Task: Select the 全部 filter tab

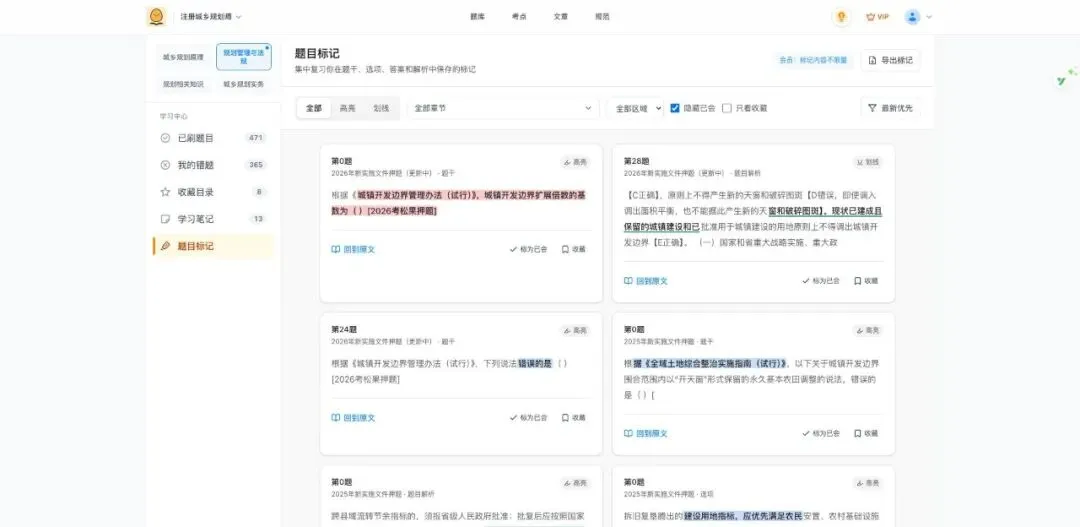Action: 314,108
